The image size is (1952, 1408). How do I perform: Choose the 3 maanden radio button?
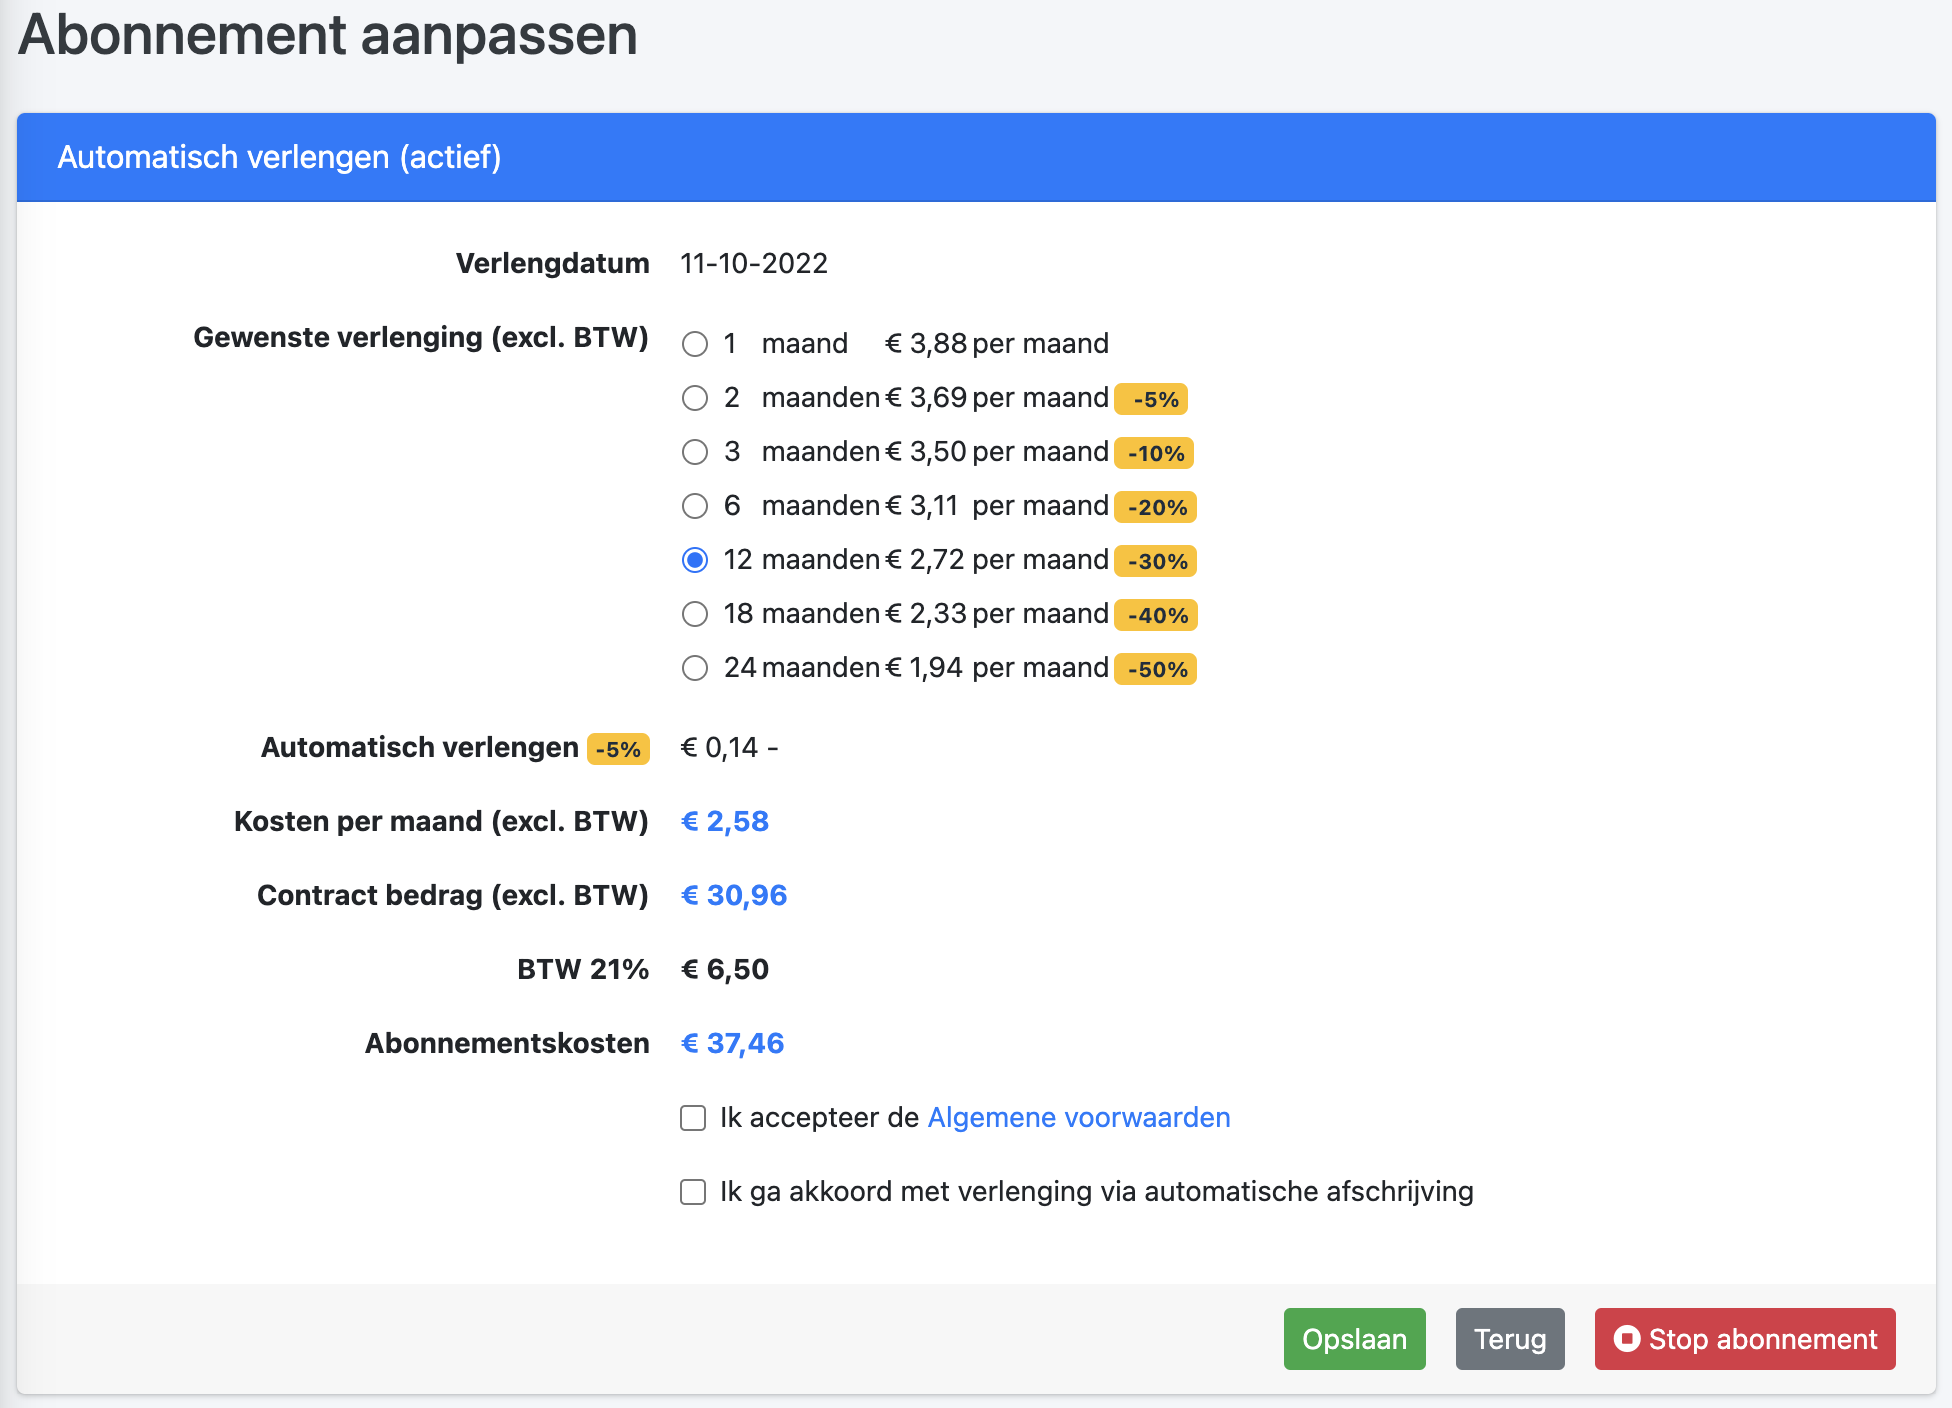coord(695,452)
